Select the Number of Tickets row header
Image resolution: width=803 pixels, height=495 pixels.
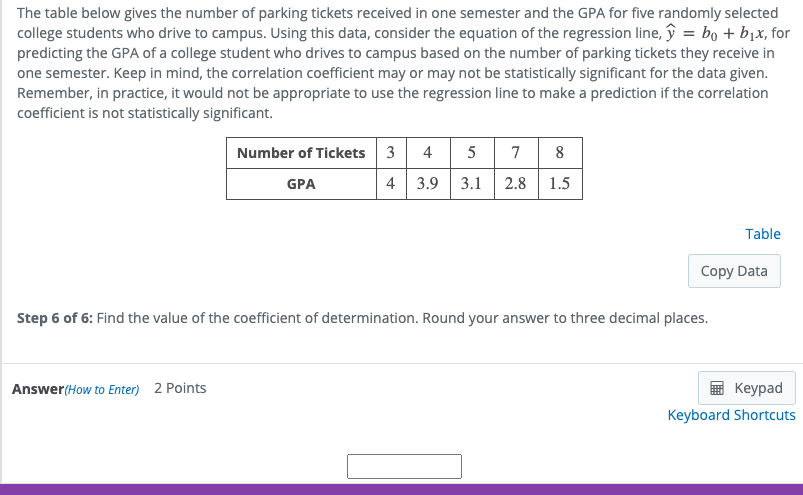(301, 153)
